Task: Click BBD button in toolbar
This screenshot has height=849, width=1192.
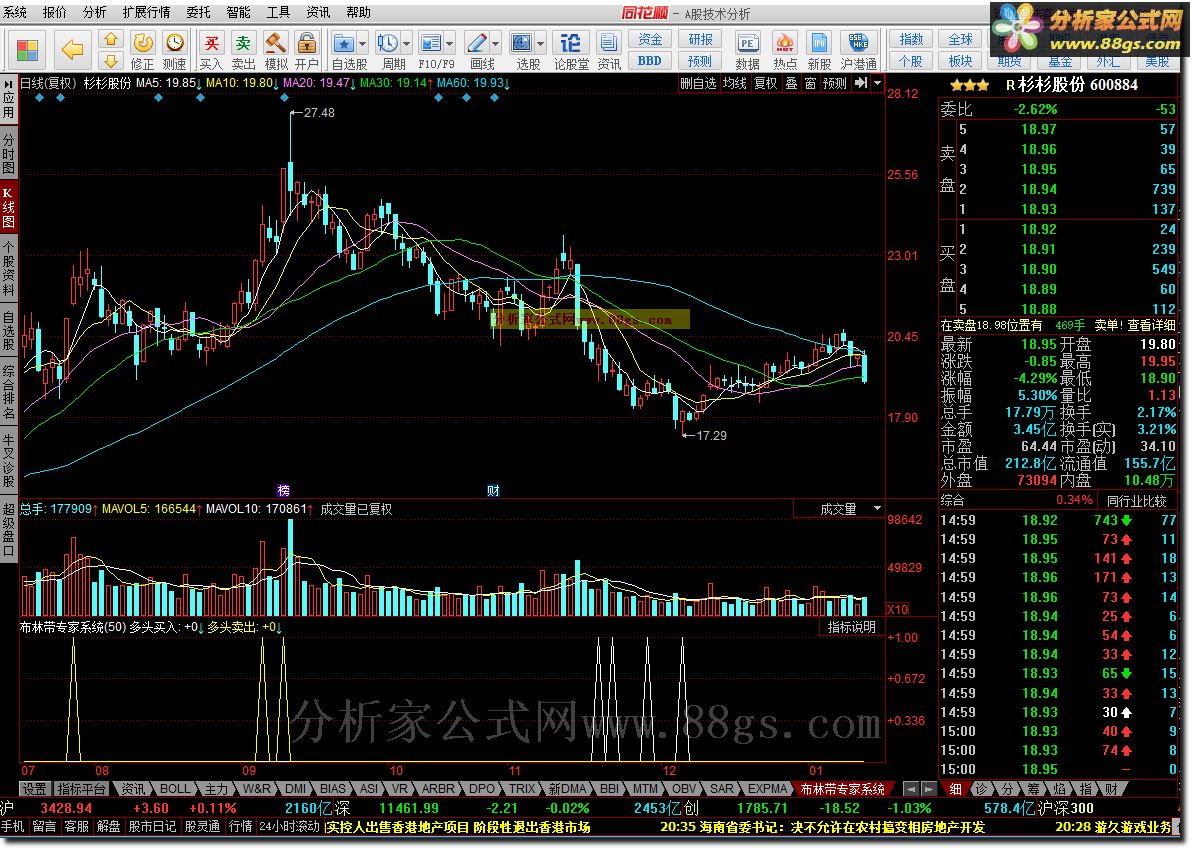Action: pos(650,61)
